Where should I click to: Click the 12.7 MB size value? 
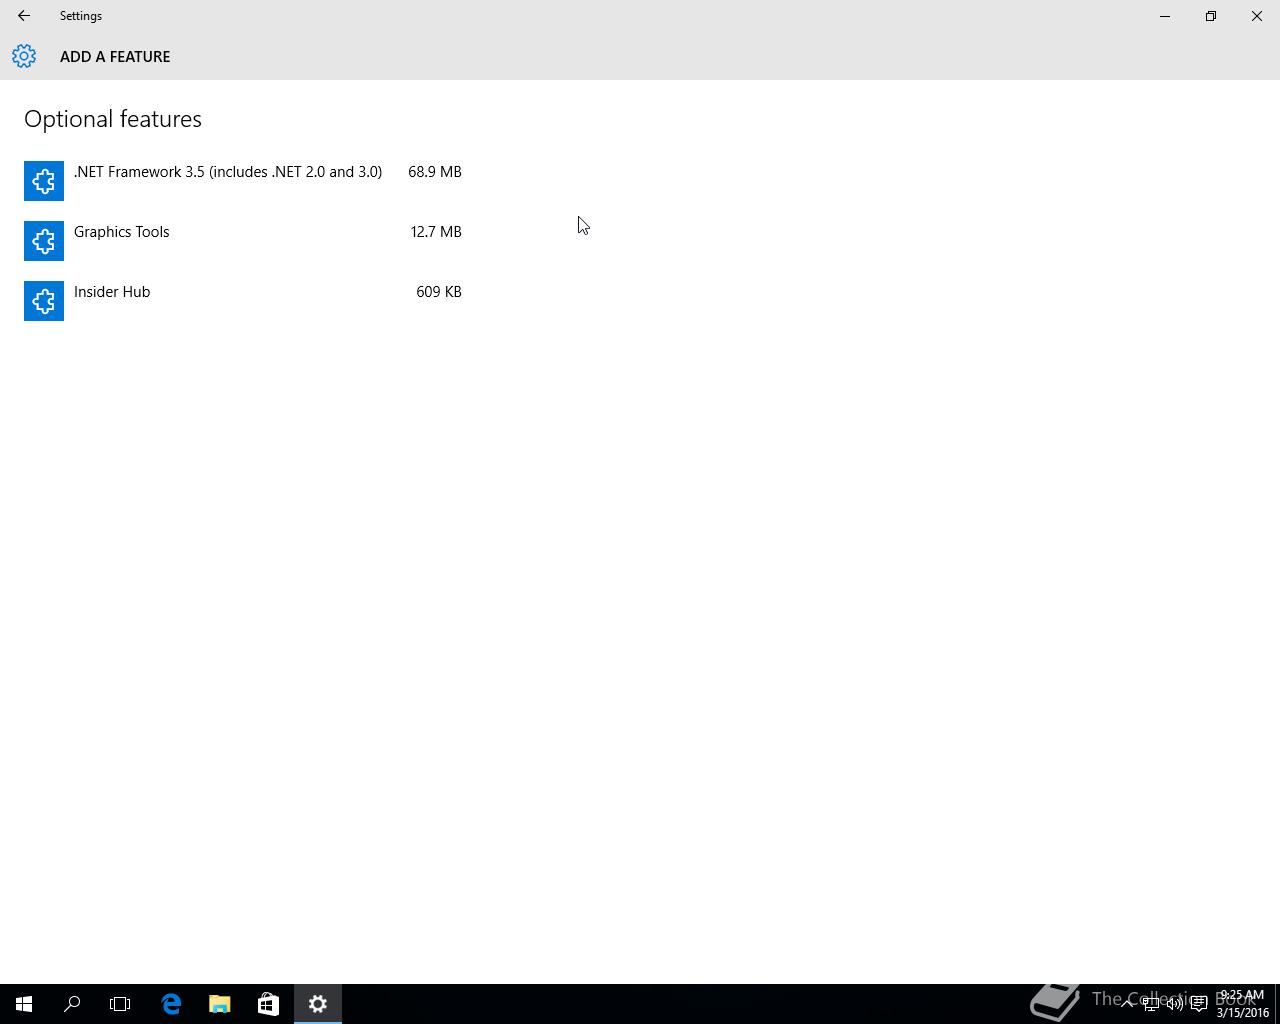pos(436,232)
